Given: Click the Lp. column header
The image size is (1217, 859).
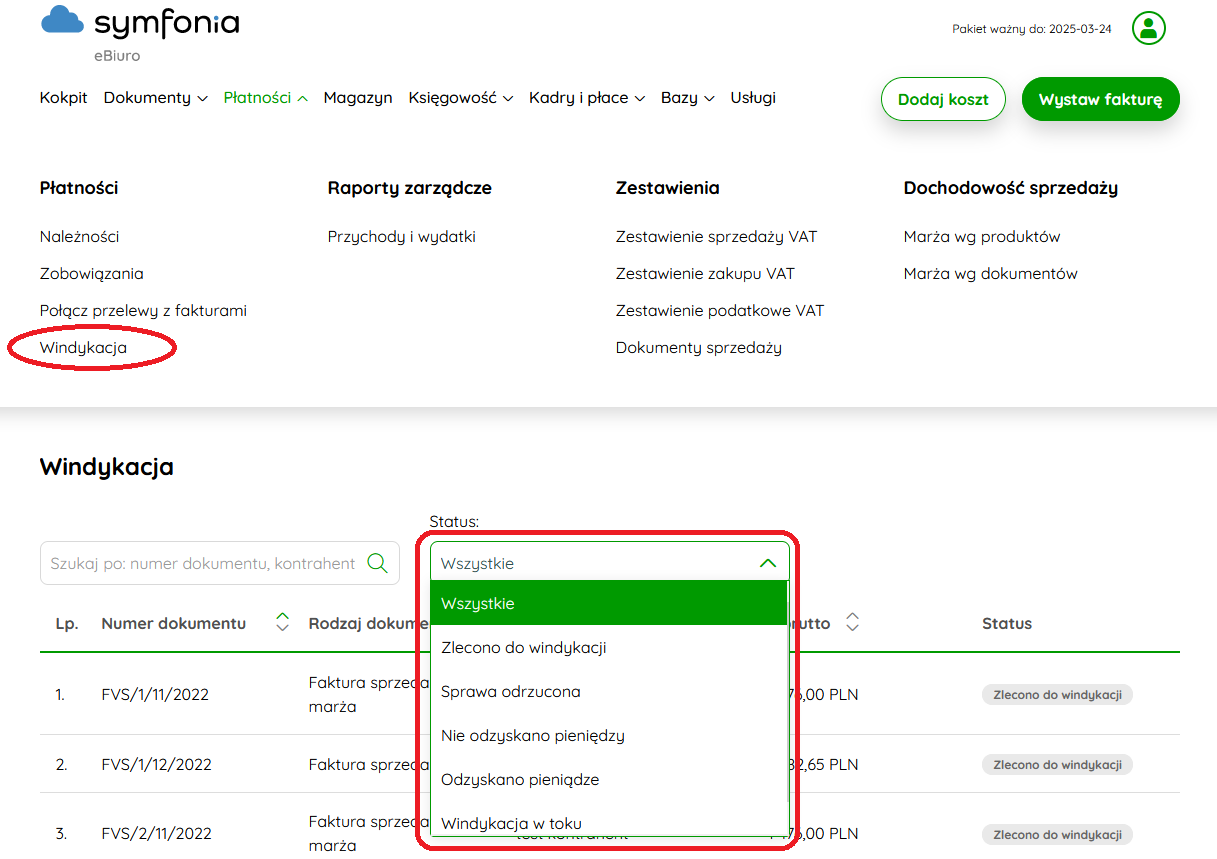Looking at the screenshot, I should pyautogui.click(x=67, y=623).
